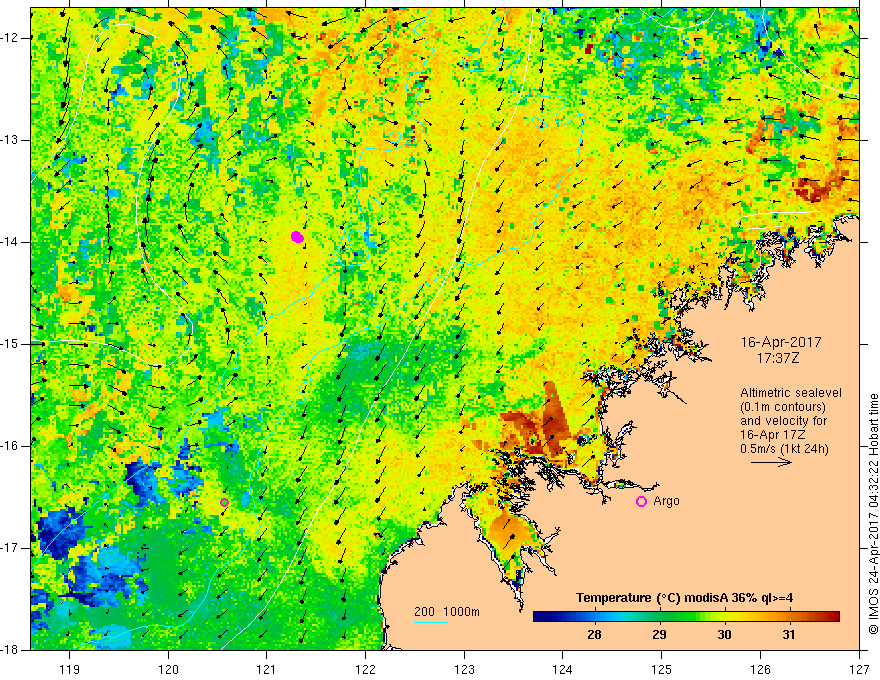This screenshot has height=680, width=880.
Task: Click longitude label '124' on bottom axis
Action: click(563, 669)
